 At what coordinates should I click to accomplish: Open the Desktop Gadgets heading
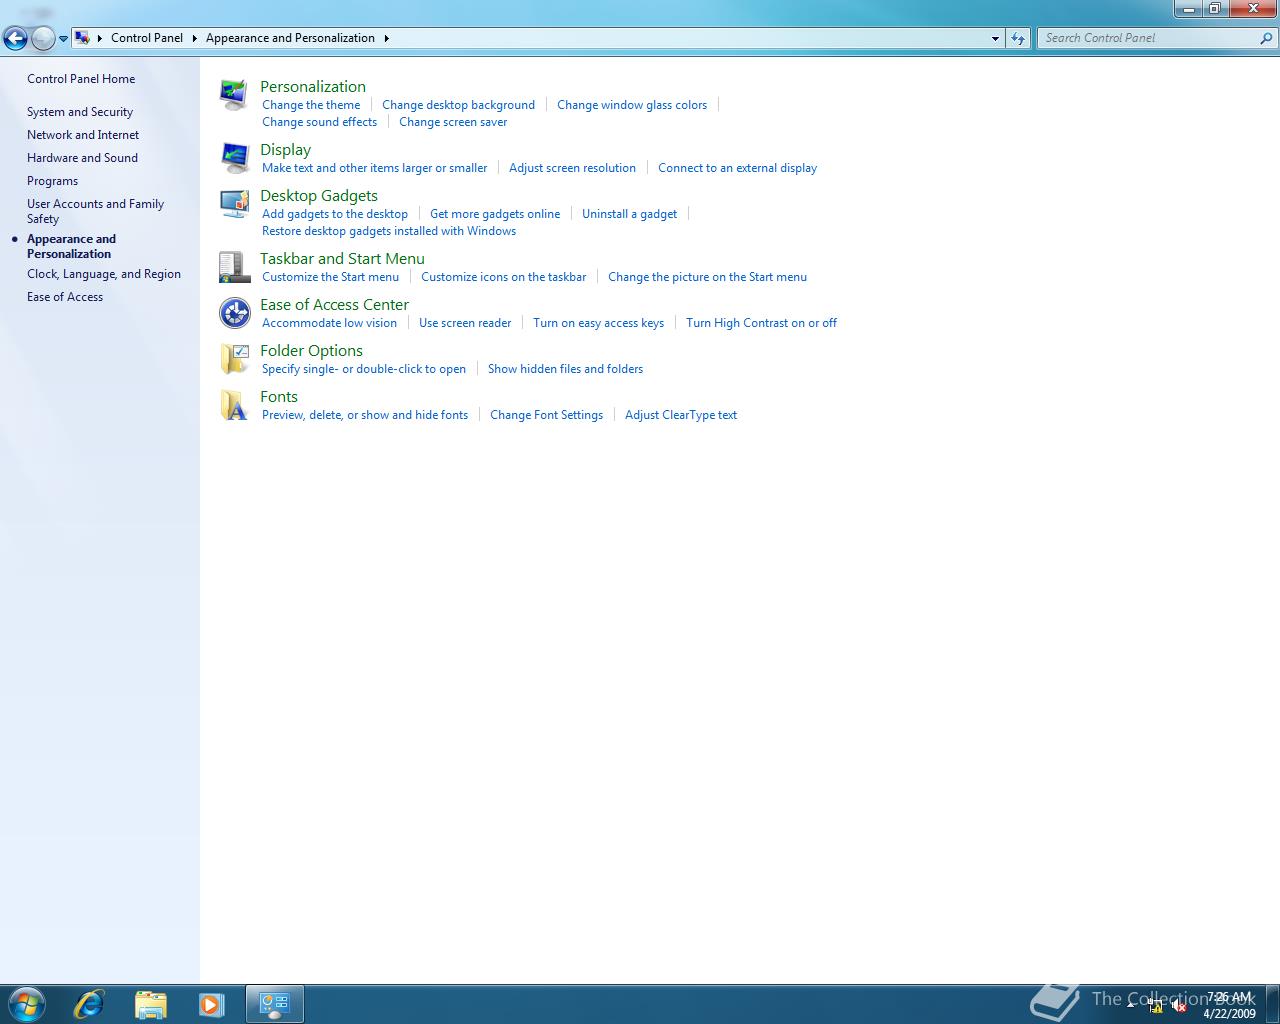click(x=319, y=196)
